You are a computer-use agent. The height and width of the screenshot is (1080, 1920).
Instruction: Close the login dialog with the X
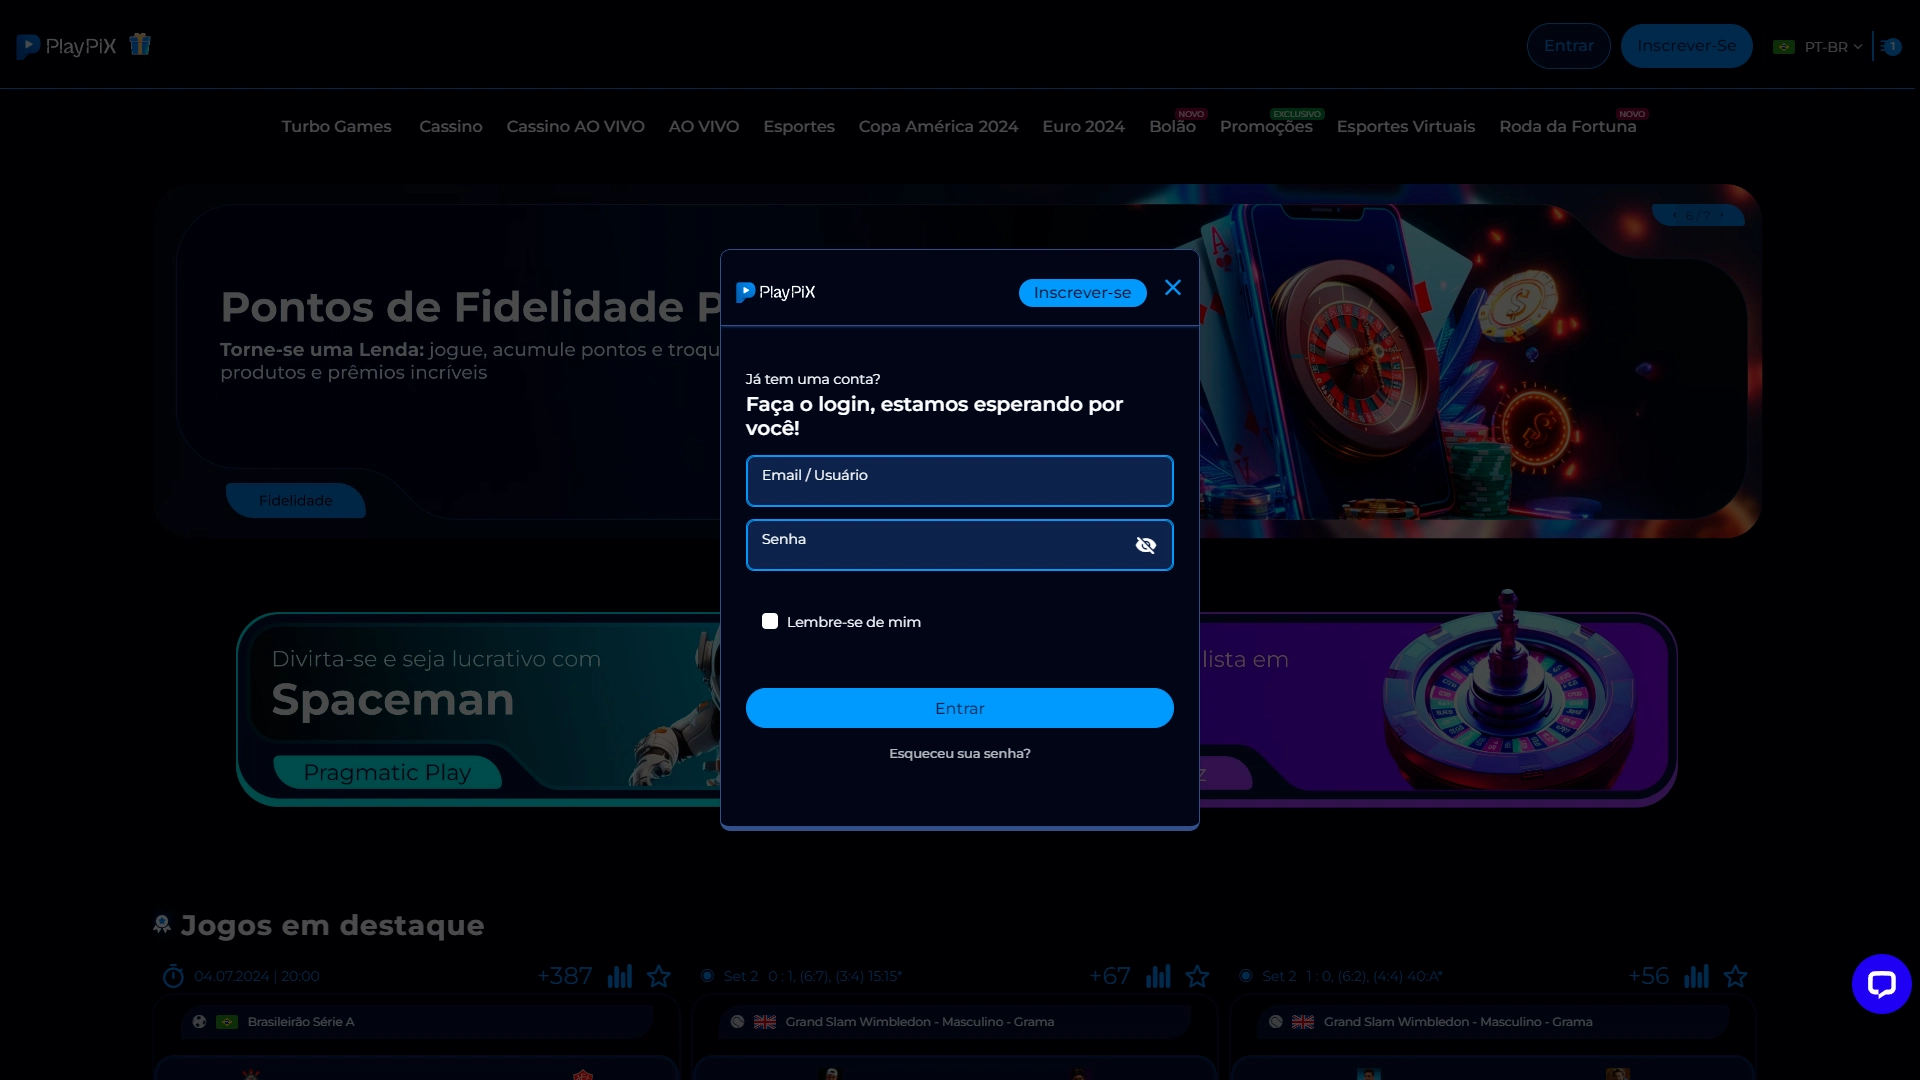(1173, 288)
